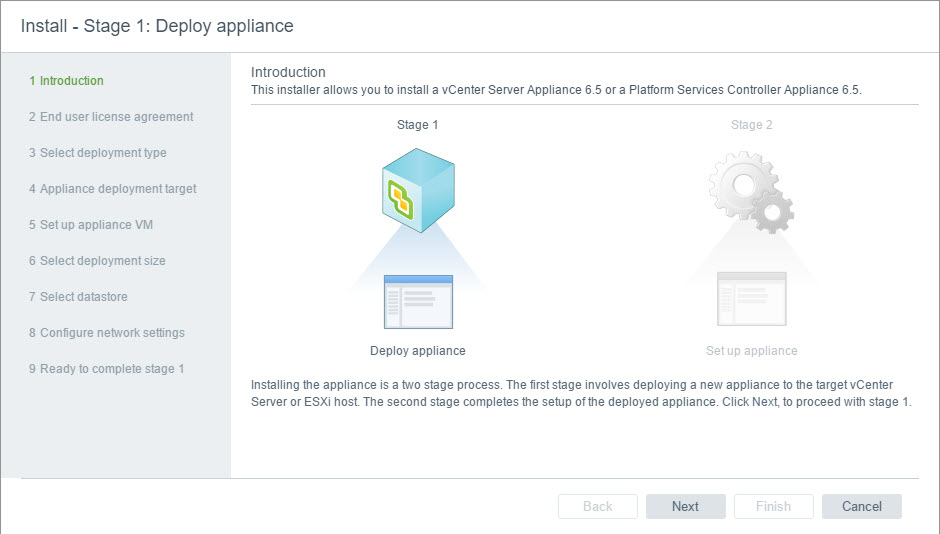Click the Set up appliance caption
The height and width of the screenshot is (534, 940).
click(x=751, y=351)
